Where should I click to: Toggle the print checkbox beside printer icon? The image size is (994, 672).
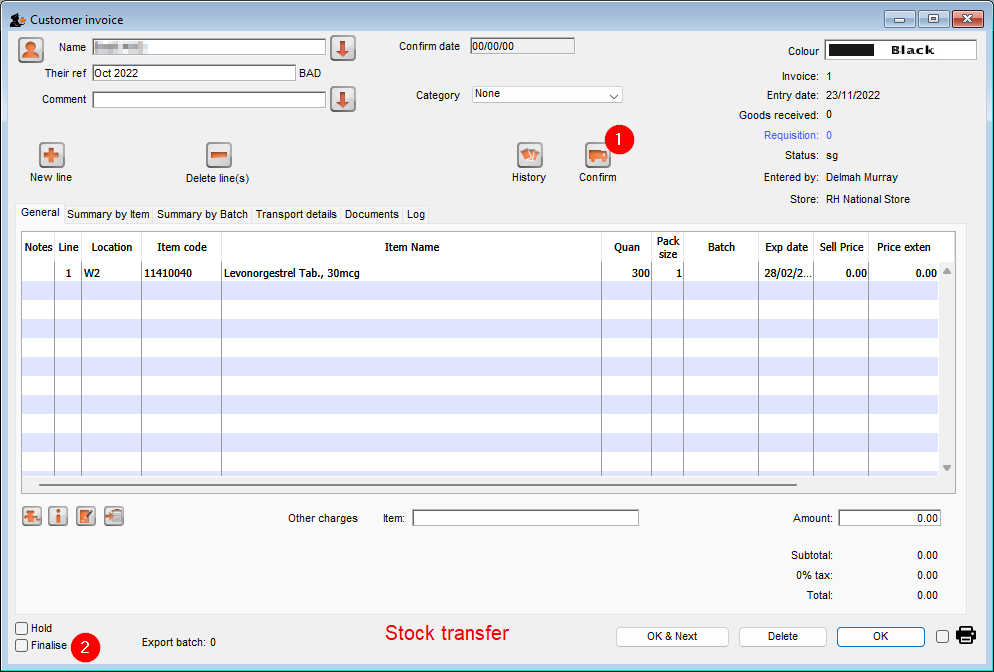[942, 636]
